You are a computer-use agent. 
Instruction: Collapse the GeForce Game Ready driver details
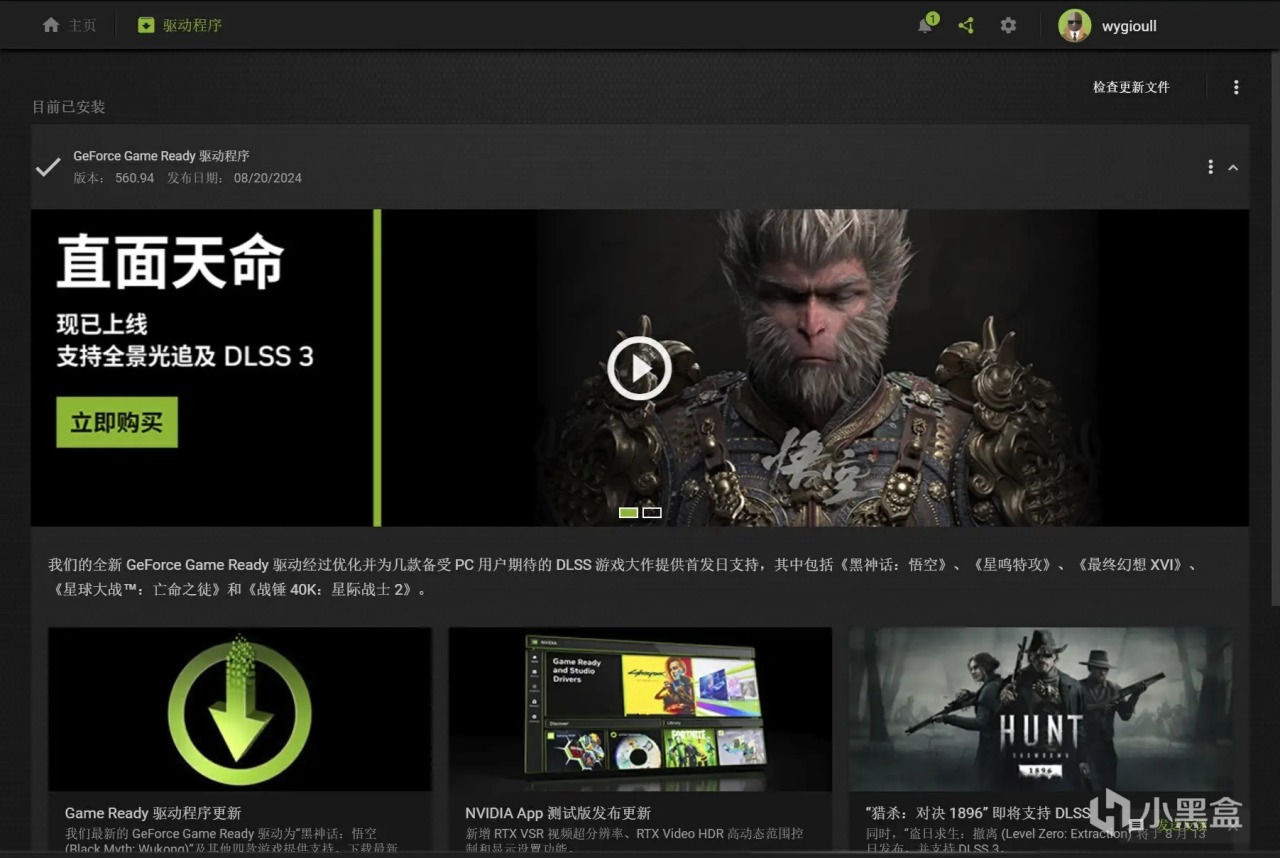[x=1233, y=168]
